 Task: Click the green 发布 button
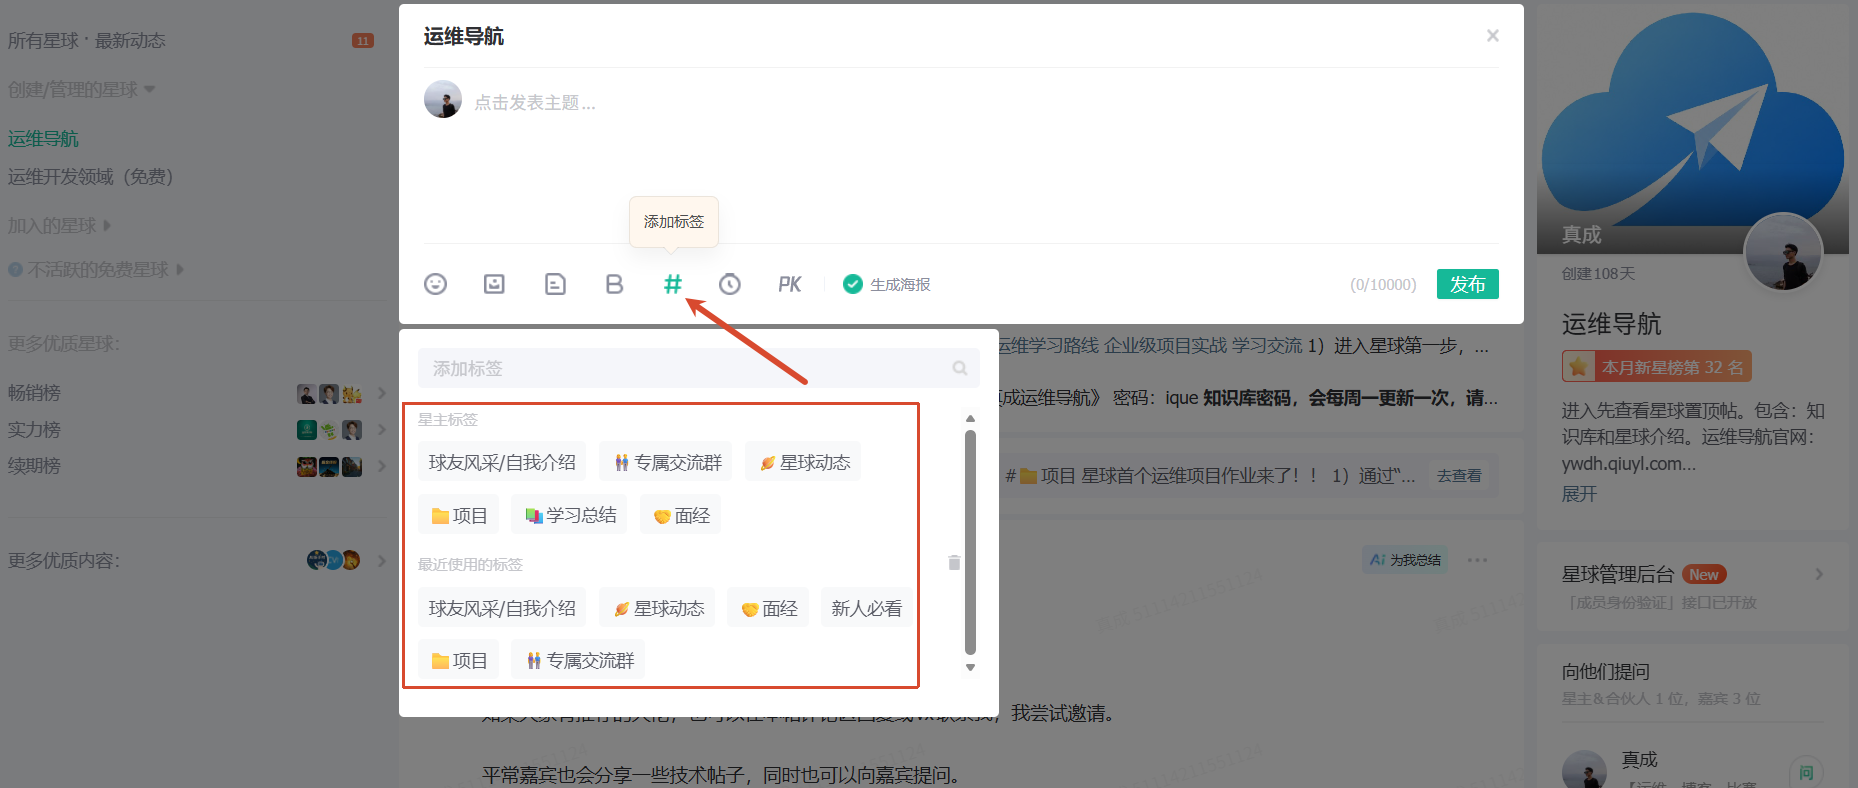click(x=1467, y=284)
